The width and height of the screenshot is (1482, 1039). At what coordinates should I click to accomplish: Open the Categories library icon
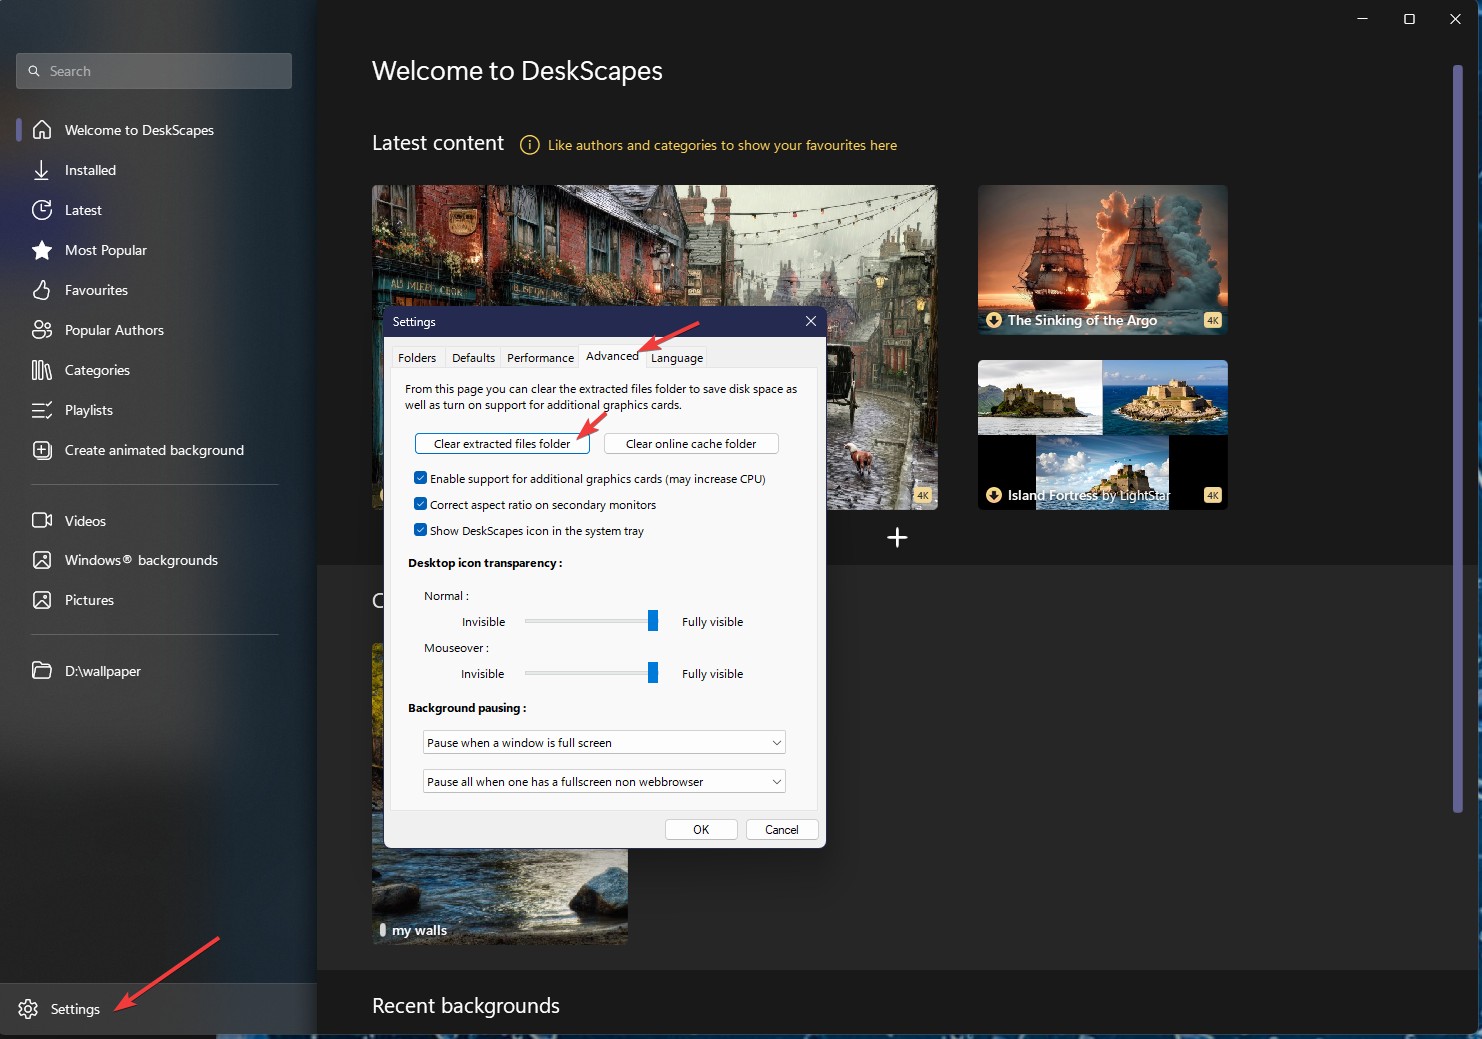tap(42, 370)
